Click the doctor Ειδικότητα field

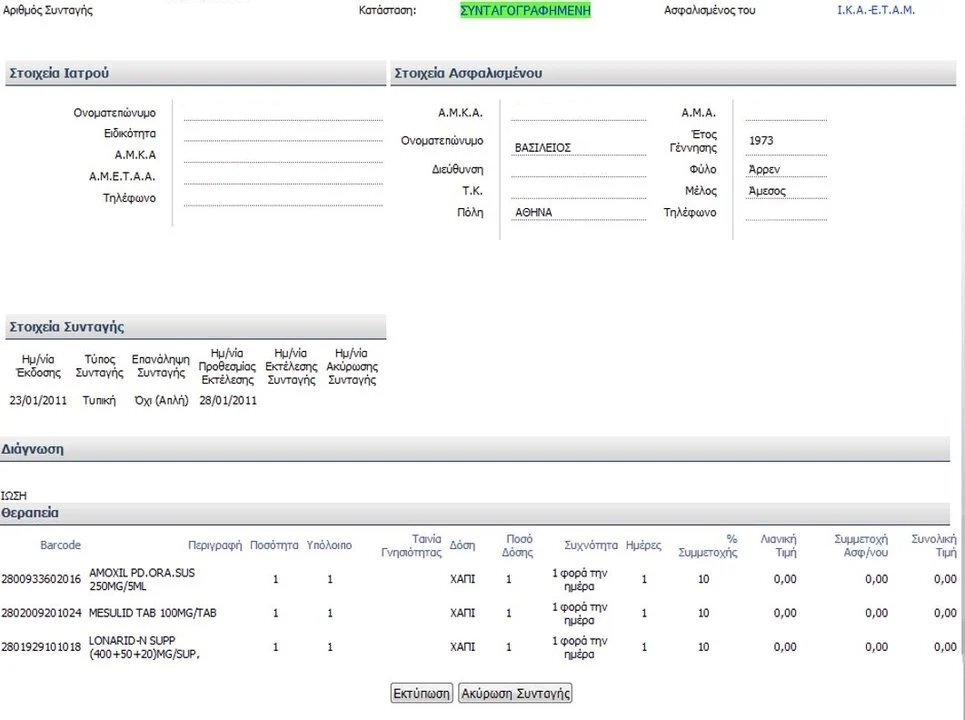tap(283, 134)
